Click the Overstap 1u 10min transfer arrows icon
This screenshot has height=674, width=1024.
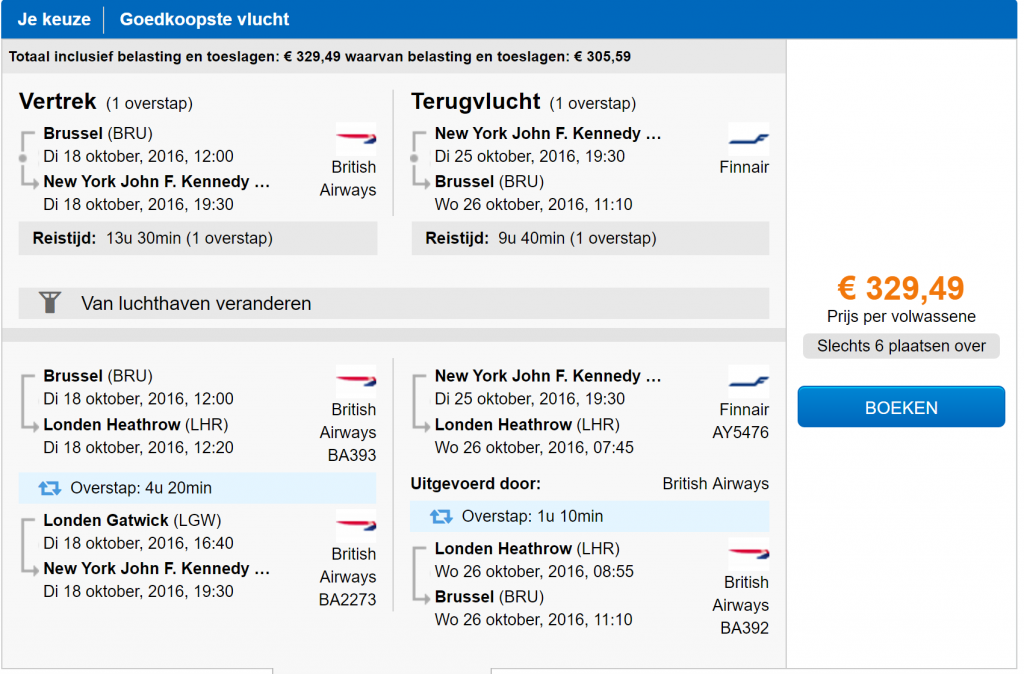(441, 517)
